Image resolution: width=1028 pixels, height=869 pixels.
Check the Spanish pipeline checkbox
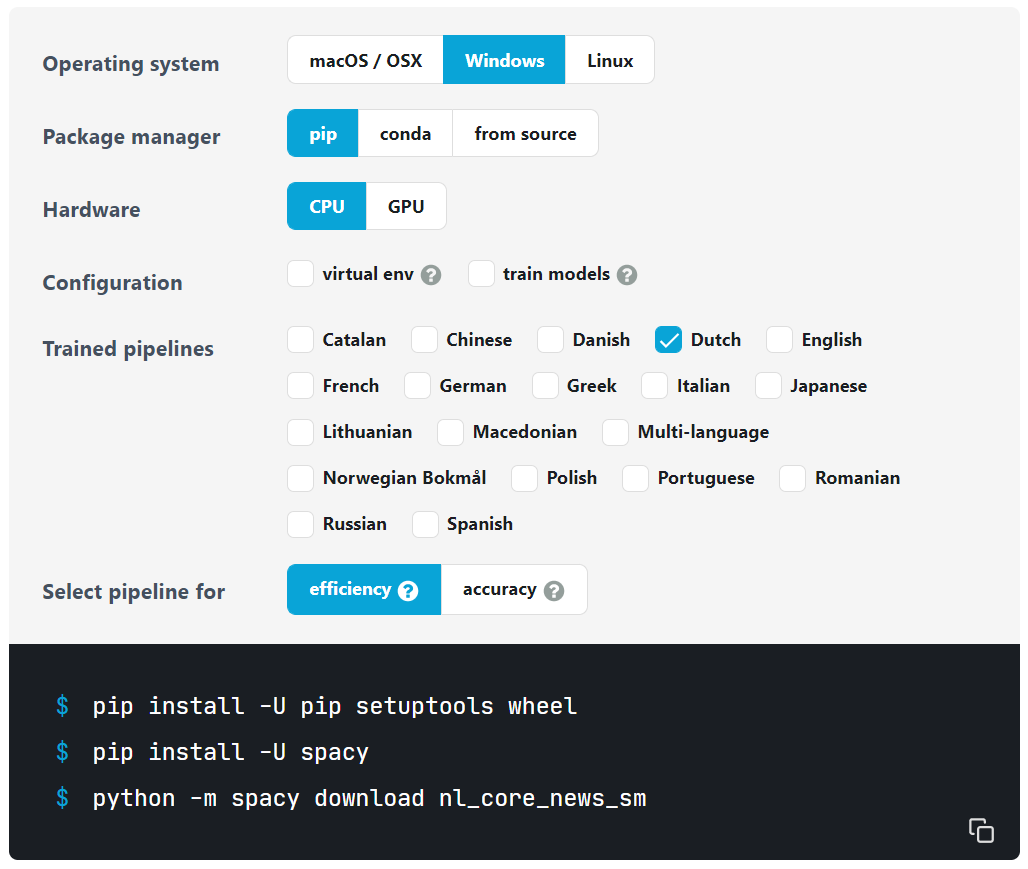coord(425,524)
